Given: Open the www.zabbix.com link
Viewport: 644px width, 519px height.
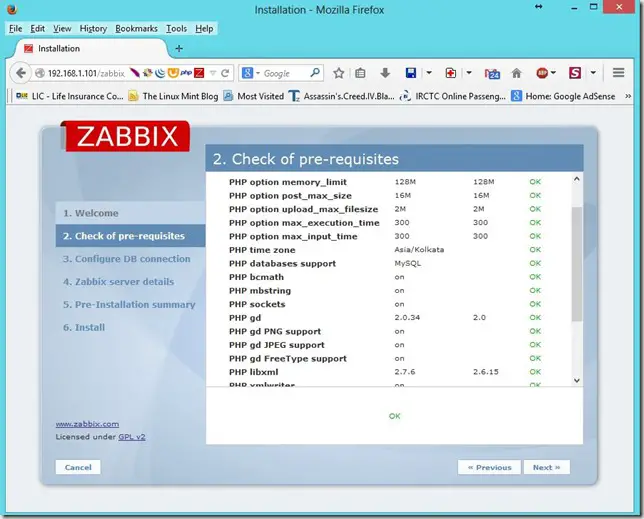Looking at the screenshot, I should [x=87, y=424].
